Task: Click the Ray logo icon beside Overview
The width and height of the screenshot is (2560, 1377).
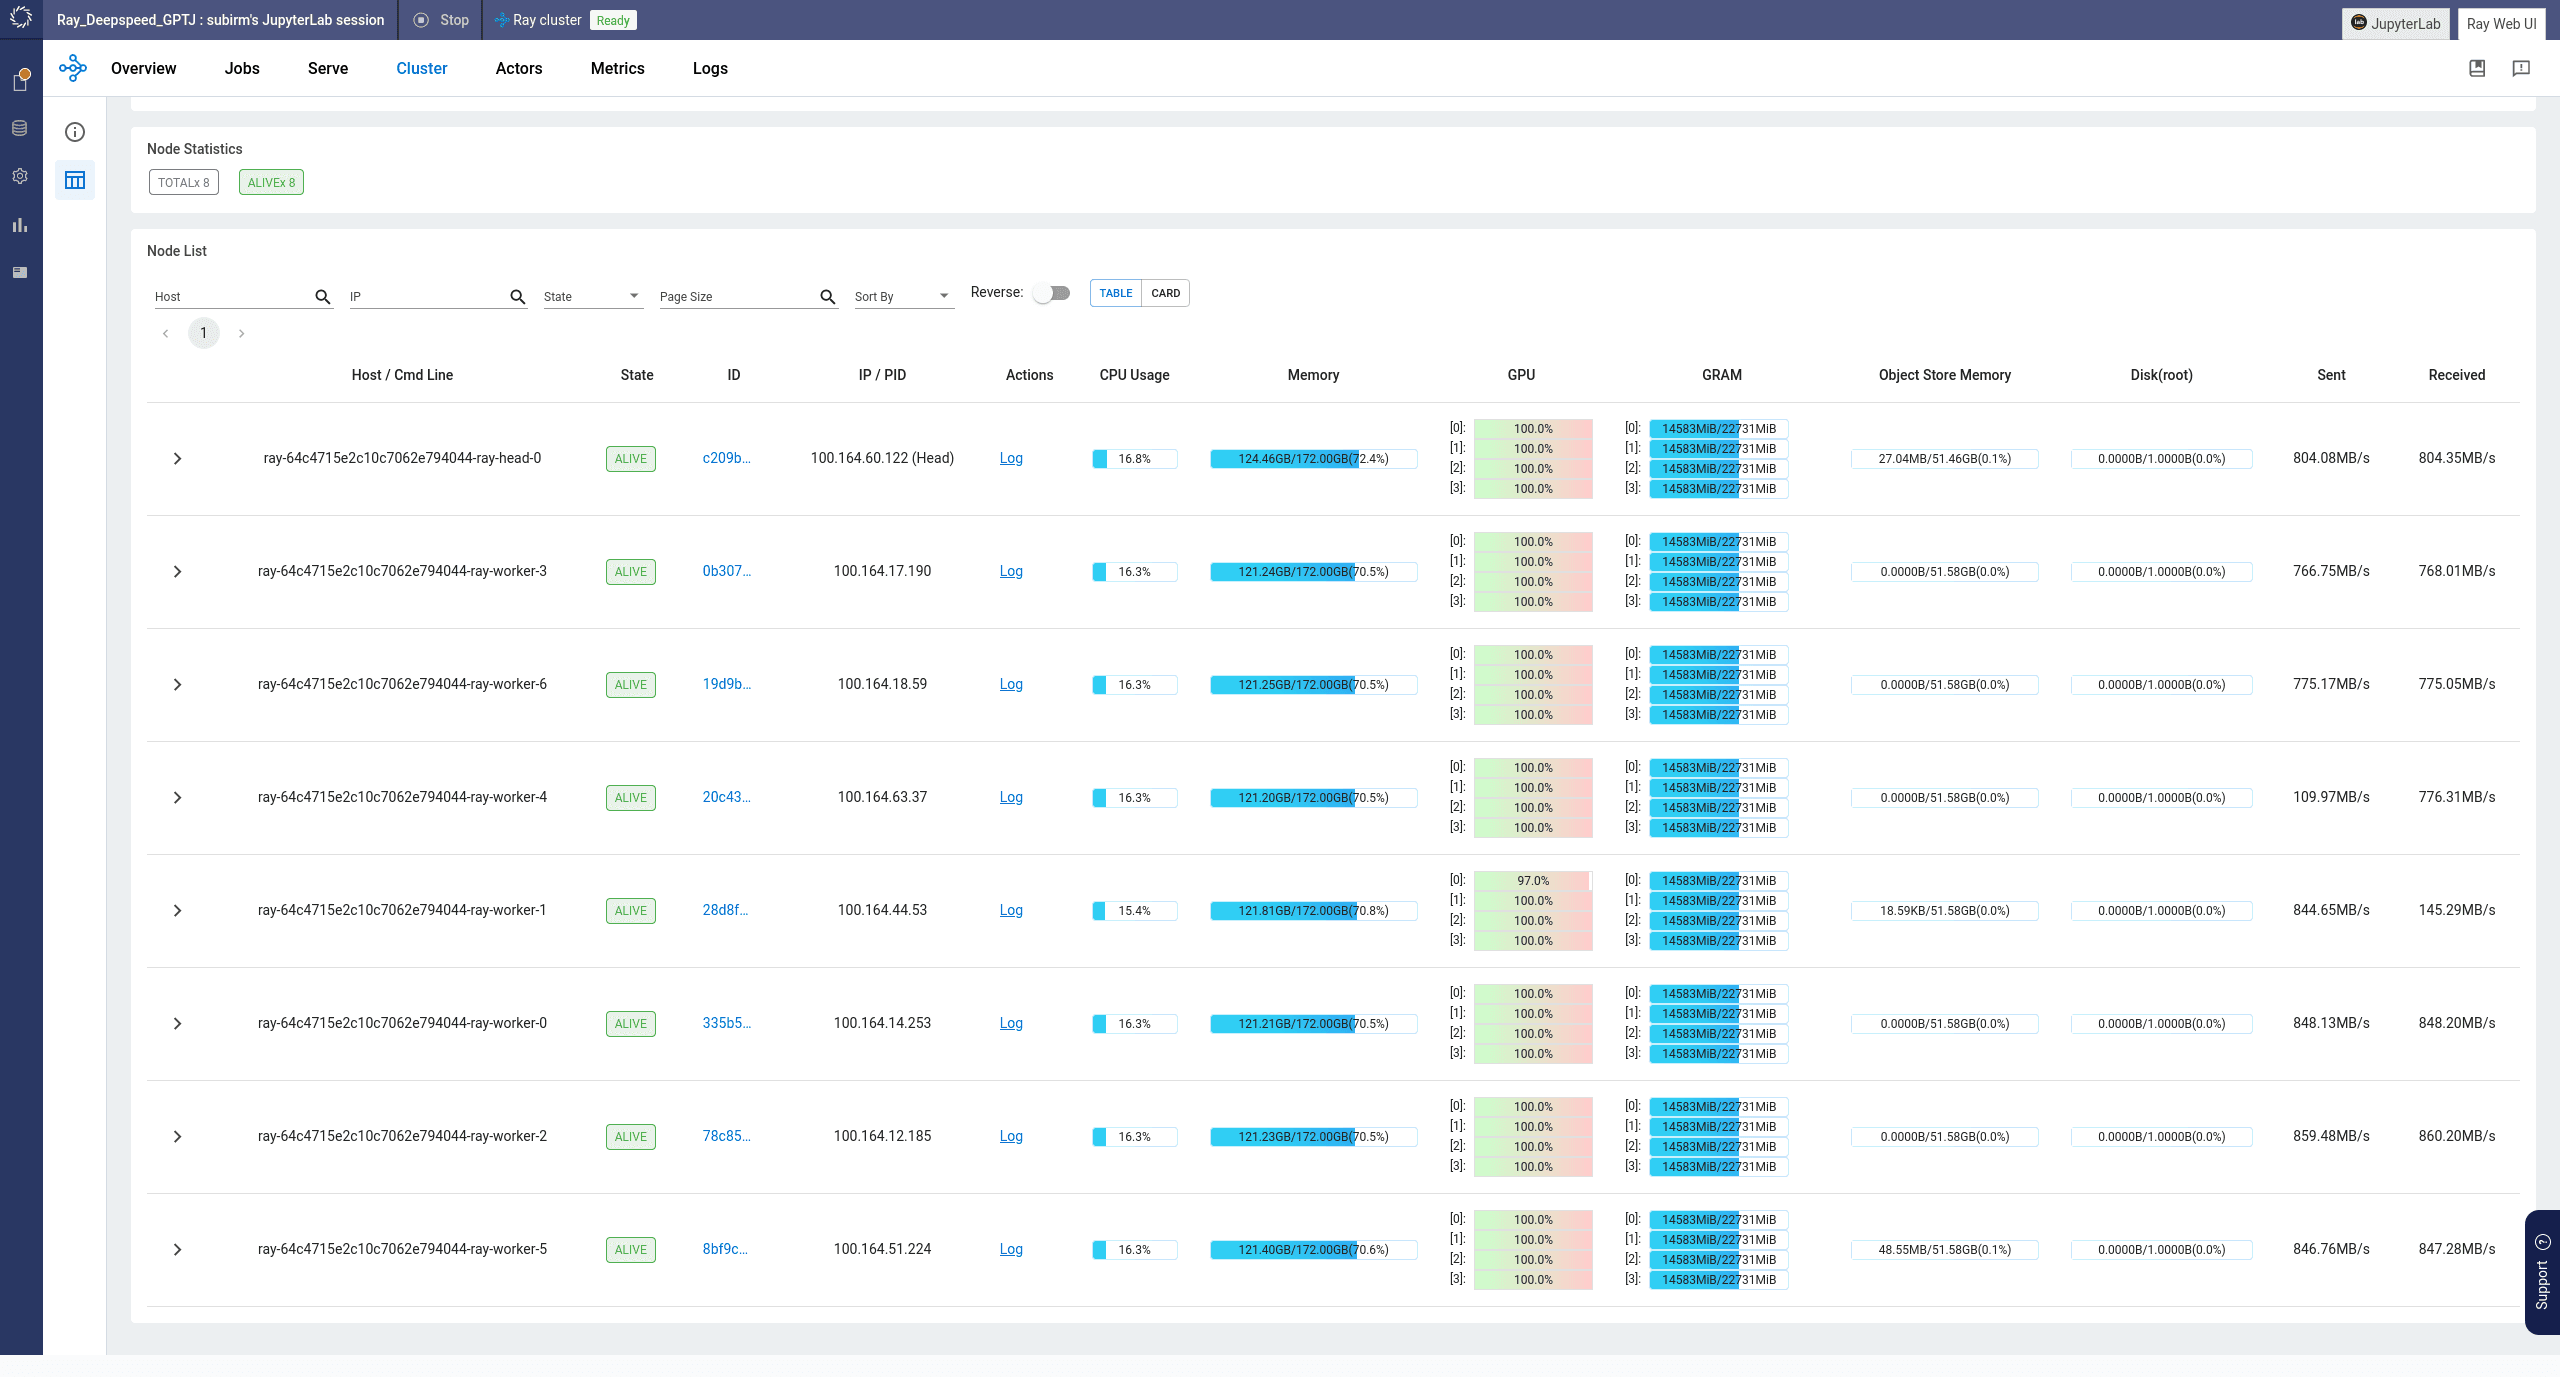Action: point(73,68)
